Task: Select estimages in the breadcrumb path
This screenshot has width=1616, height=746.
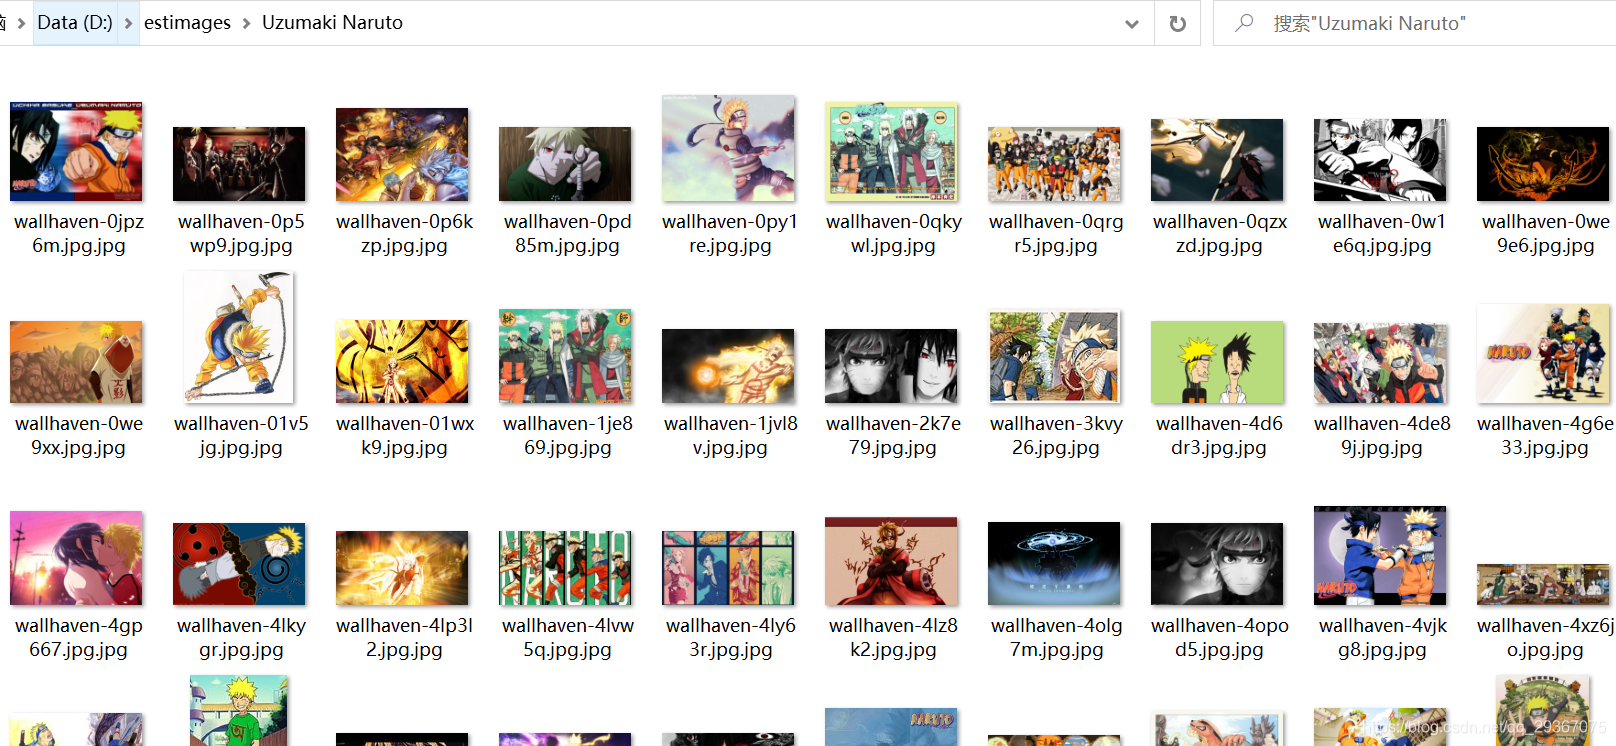Action: click(x=187, y=22)
